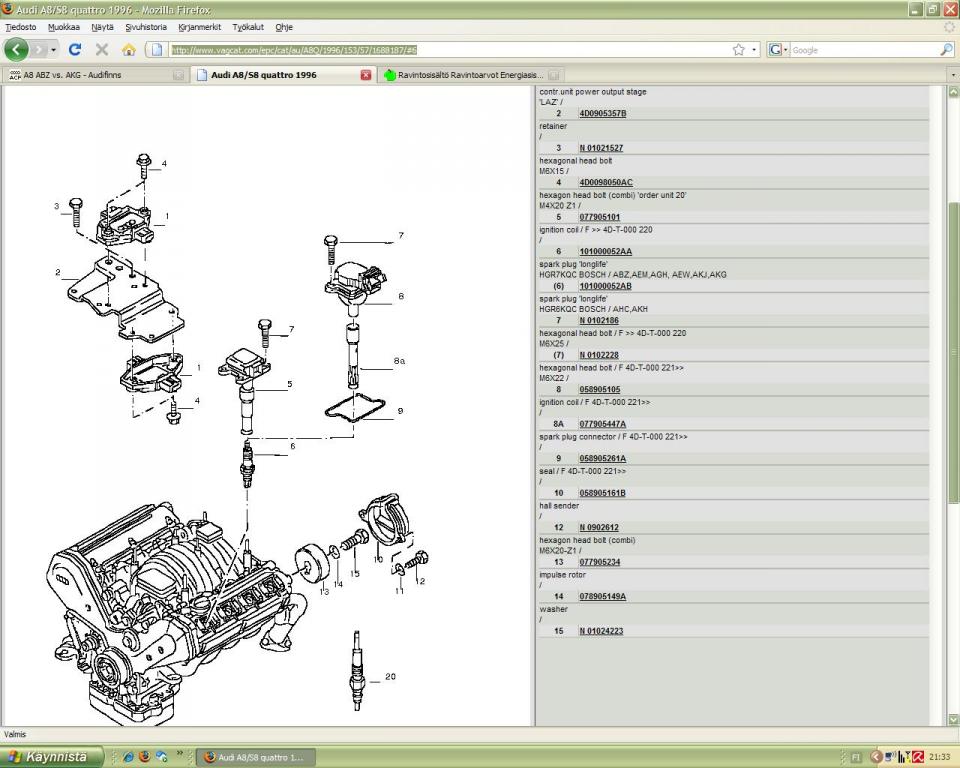Screen dimensions: 960x768
Task: Open the back/forward history dropdown arrow
Action: point(51,49)
